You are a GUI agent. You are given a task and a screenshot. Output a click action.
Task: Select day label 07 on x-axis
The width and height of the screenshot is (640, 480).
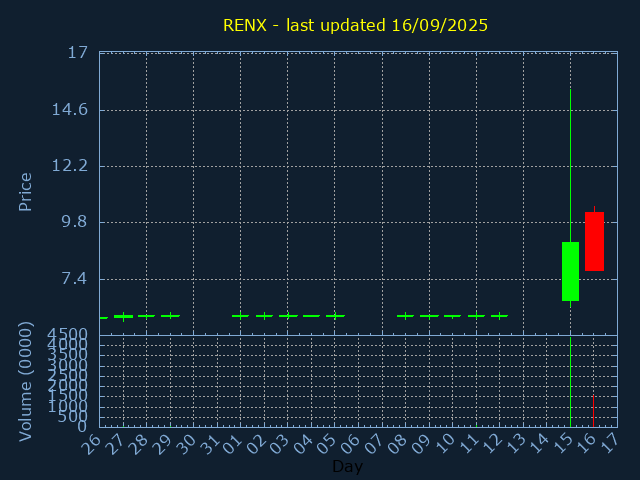pos(373,444)
